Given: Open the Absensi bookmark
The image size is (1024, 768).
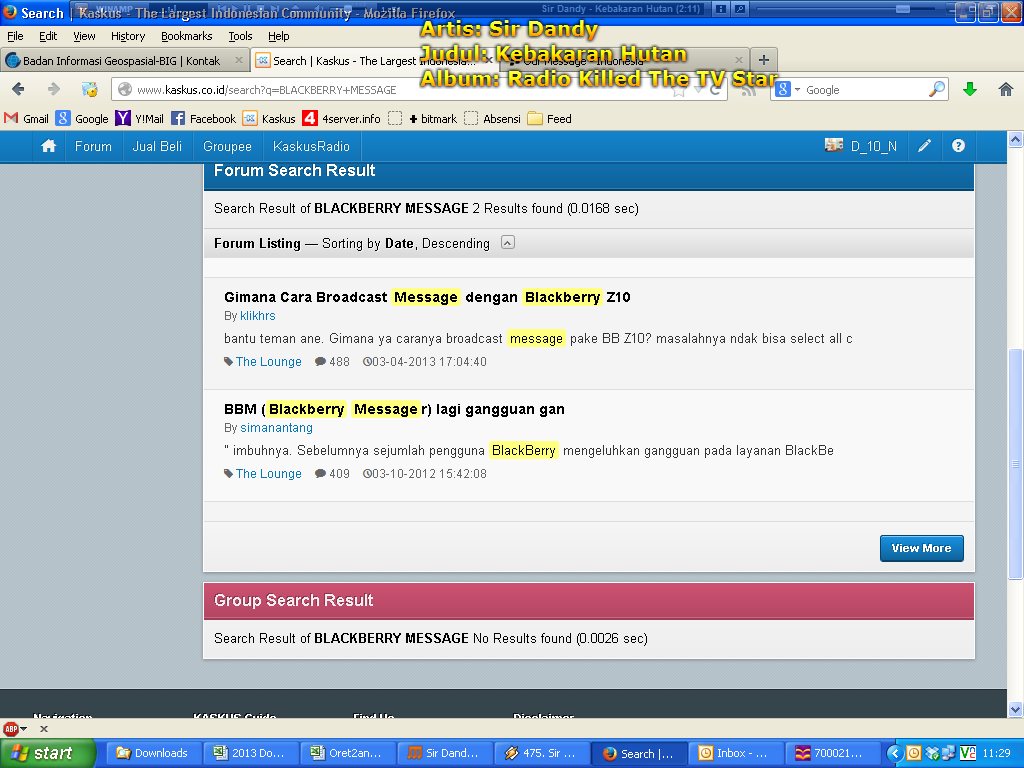Looking at the screenshot, I should [492, 118].
